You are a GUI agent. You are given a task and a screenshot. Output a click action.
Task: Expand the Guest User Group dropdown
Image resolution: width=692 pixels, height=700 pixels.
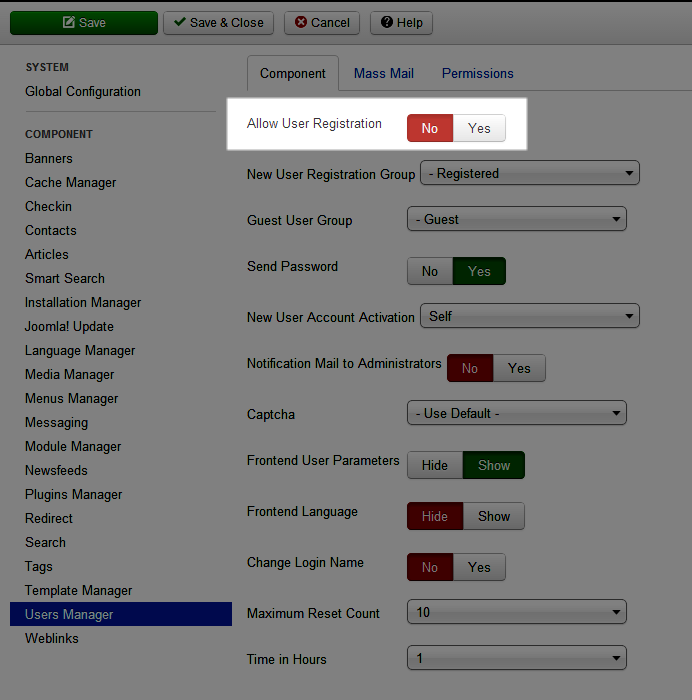point(516,219)
